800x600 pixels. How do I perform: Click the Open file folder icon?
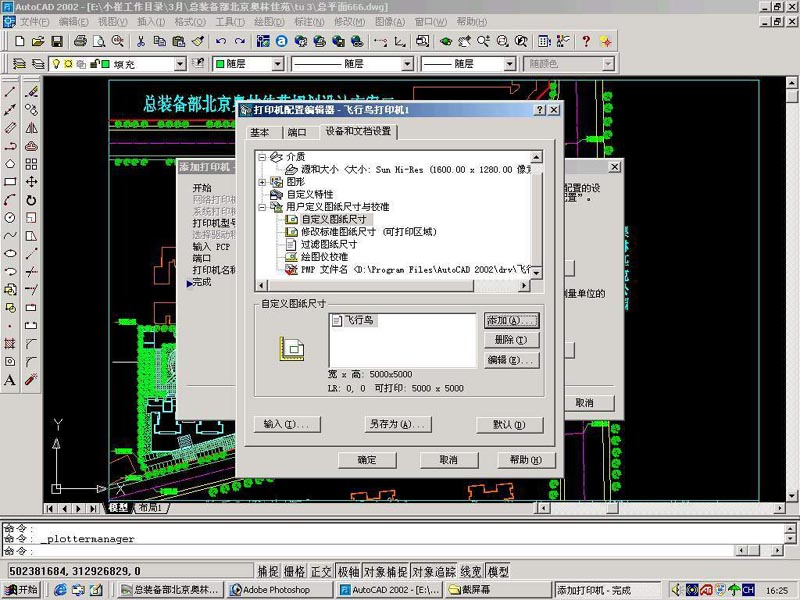pyautogui.click(x=38, y=41)
